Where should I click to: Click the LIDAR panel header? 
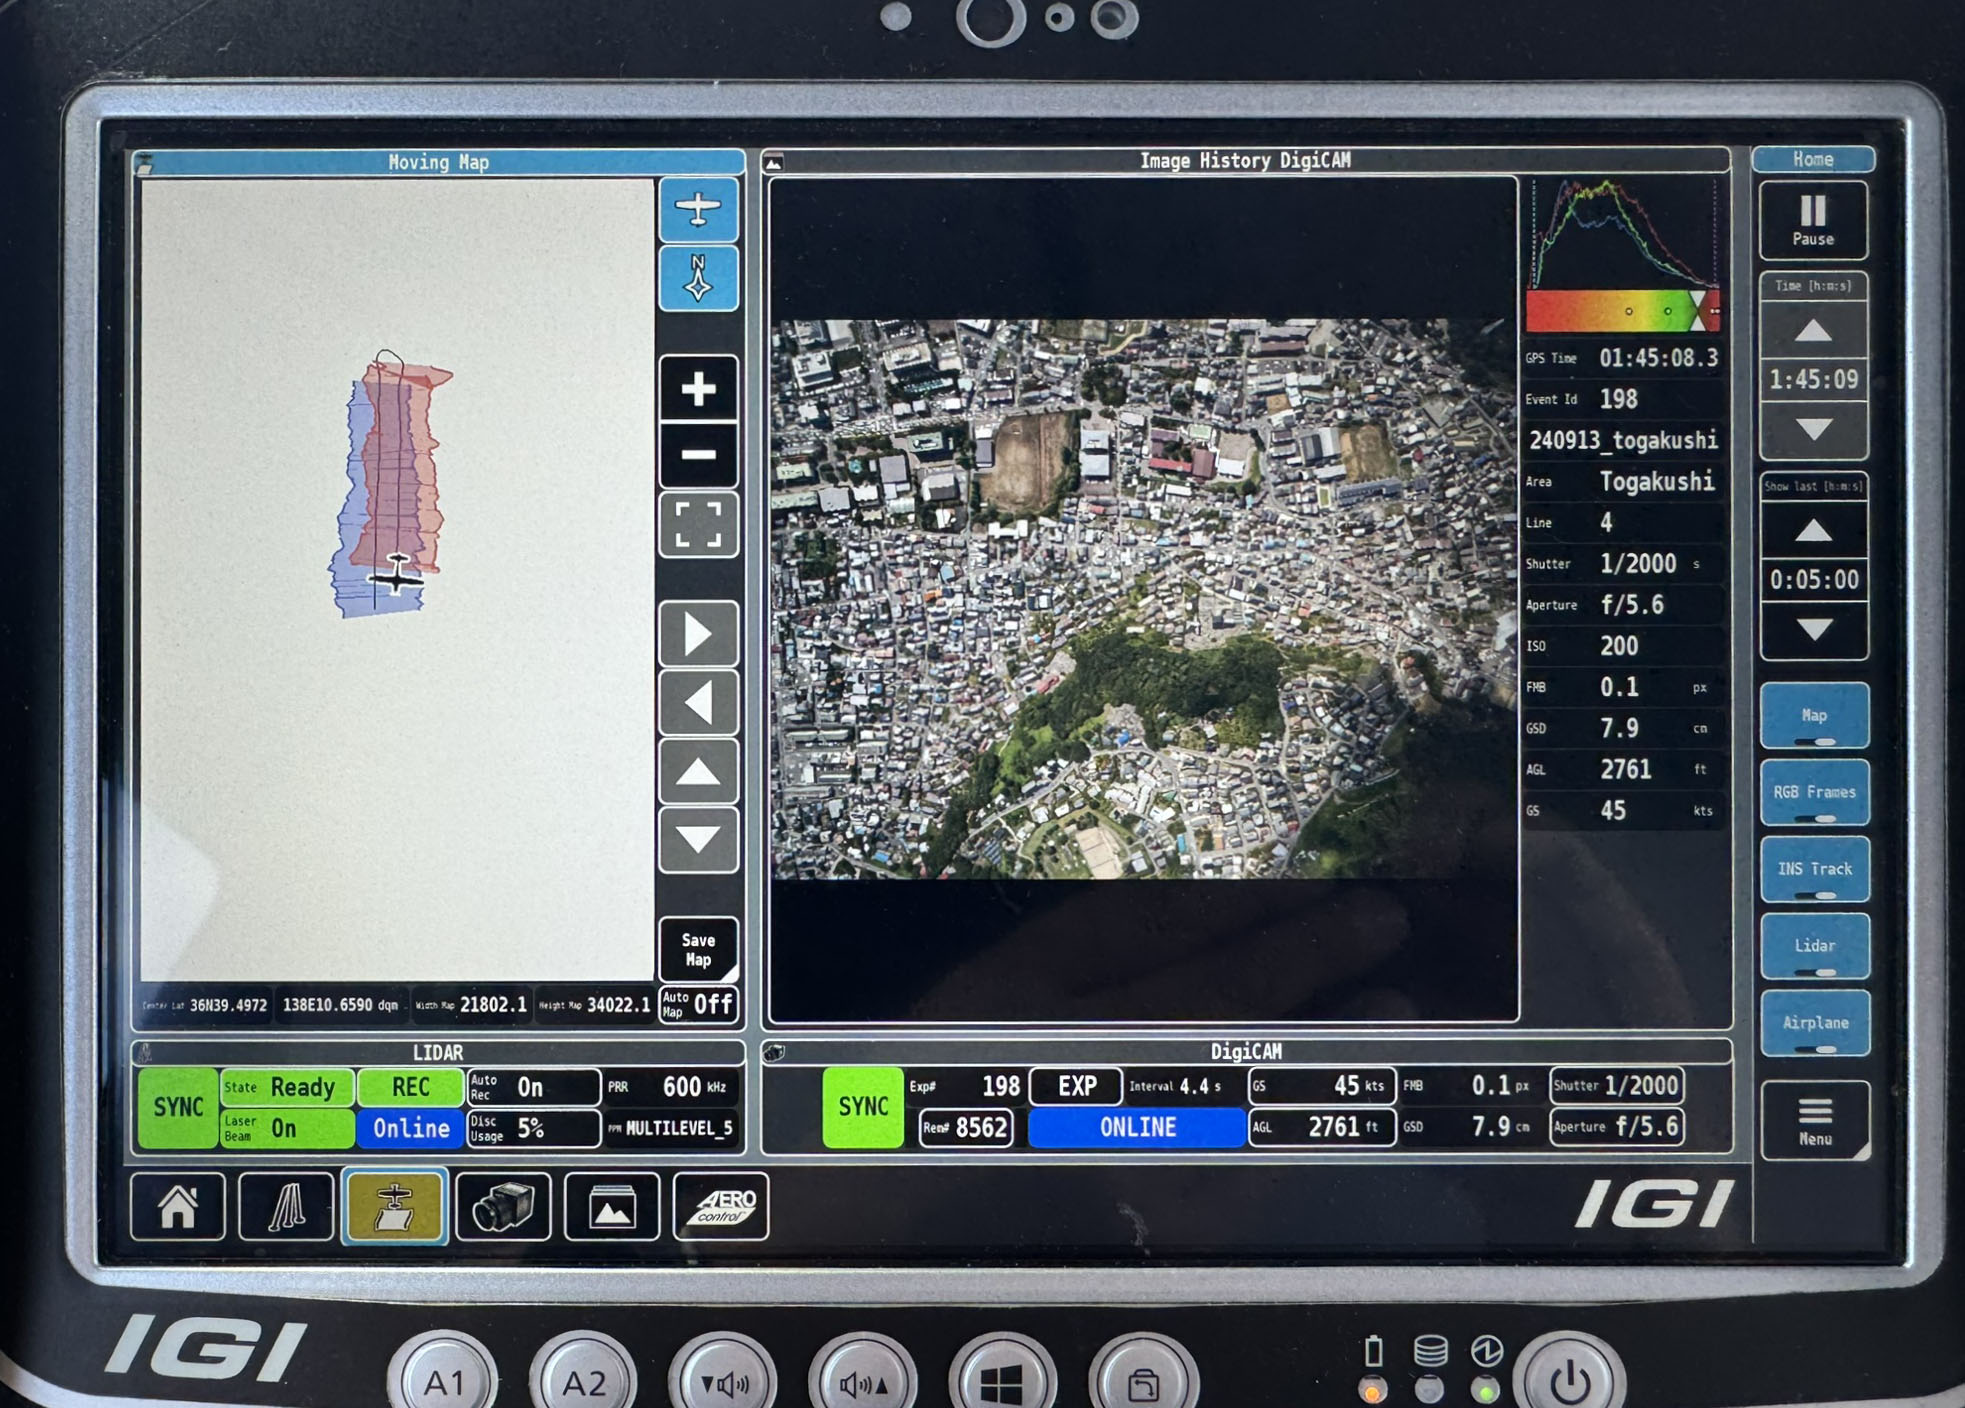tap(438, 1052)
